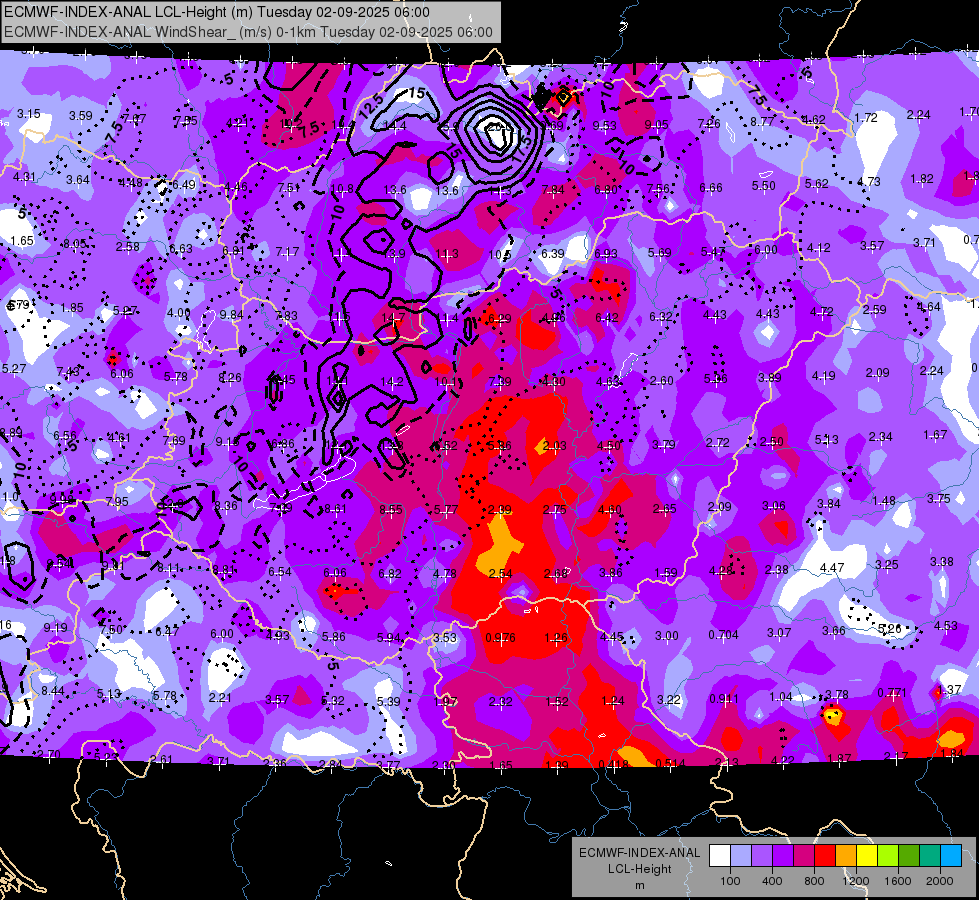Click the 3.15 shear value
This screenshot has width=979, height=900.
29,114
